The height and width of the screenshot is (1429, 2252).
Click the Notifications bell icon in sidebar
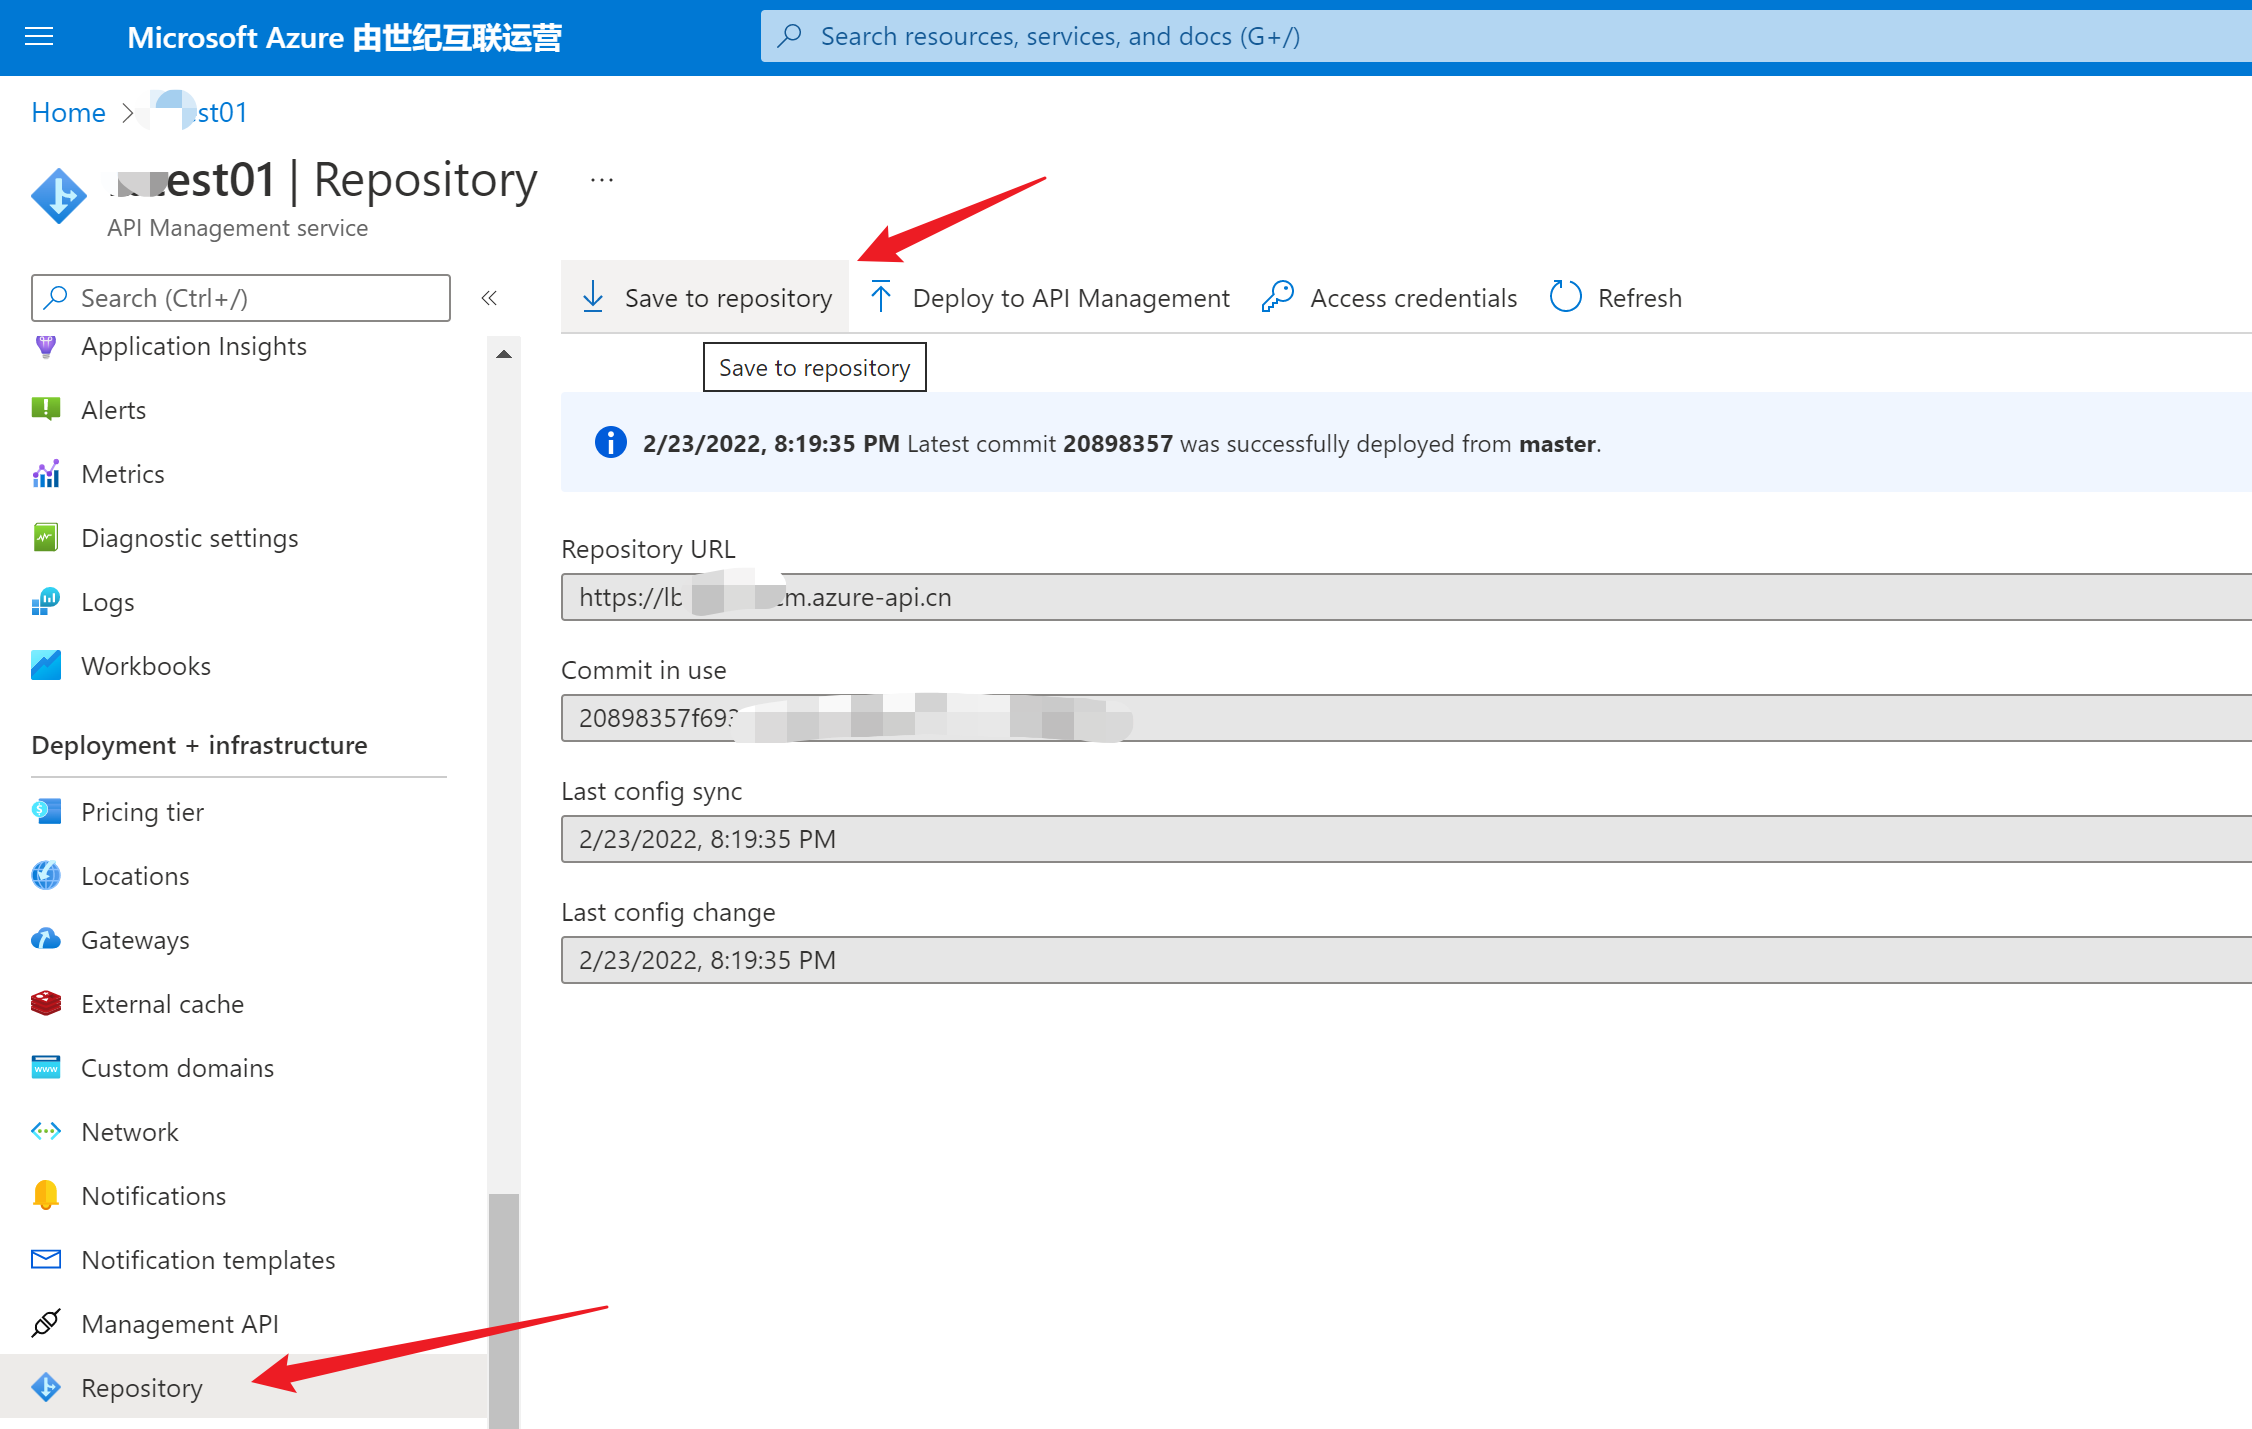tap(46, 1196)
